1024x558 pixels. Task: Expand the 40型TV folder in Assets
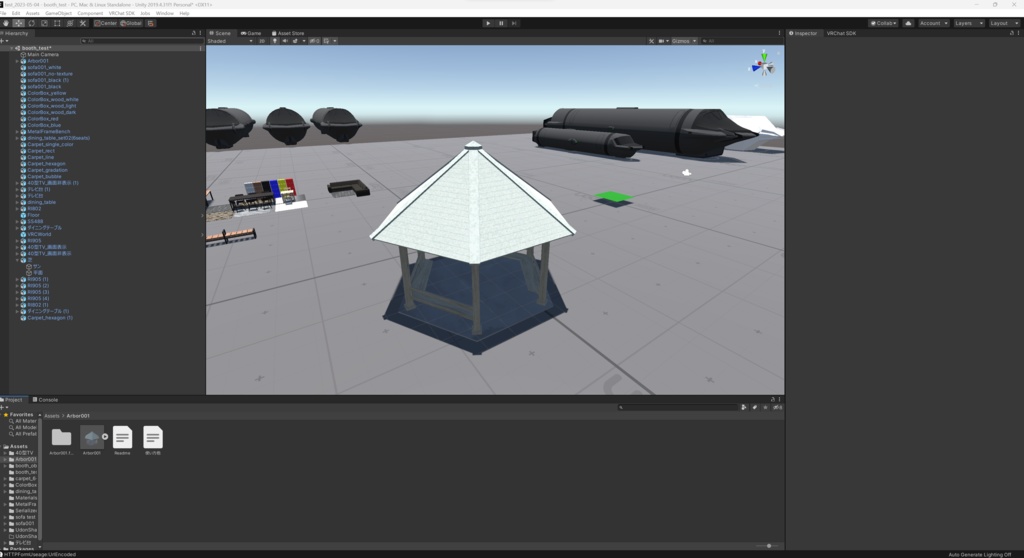point(5,453)
